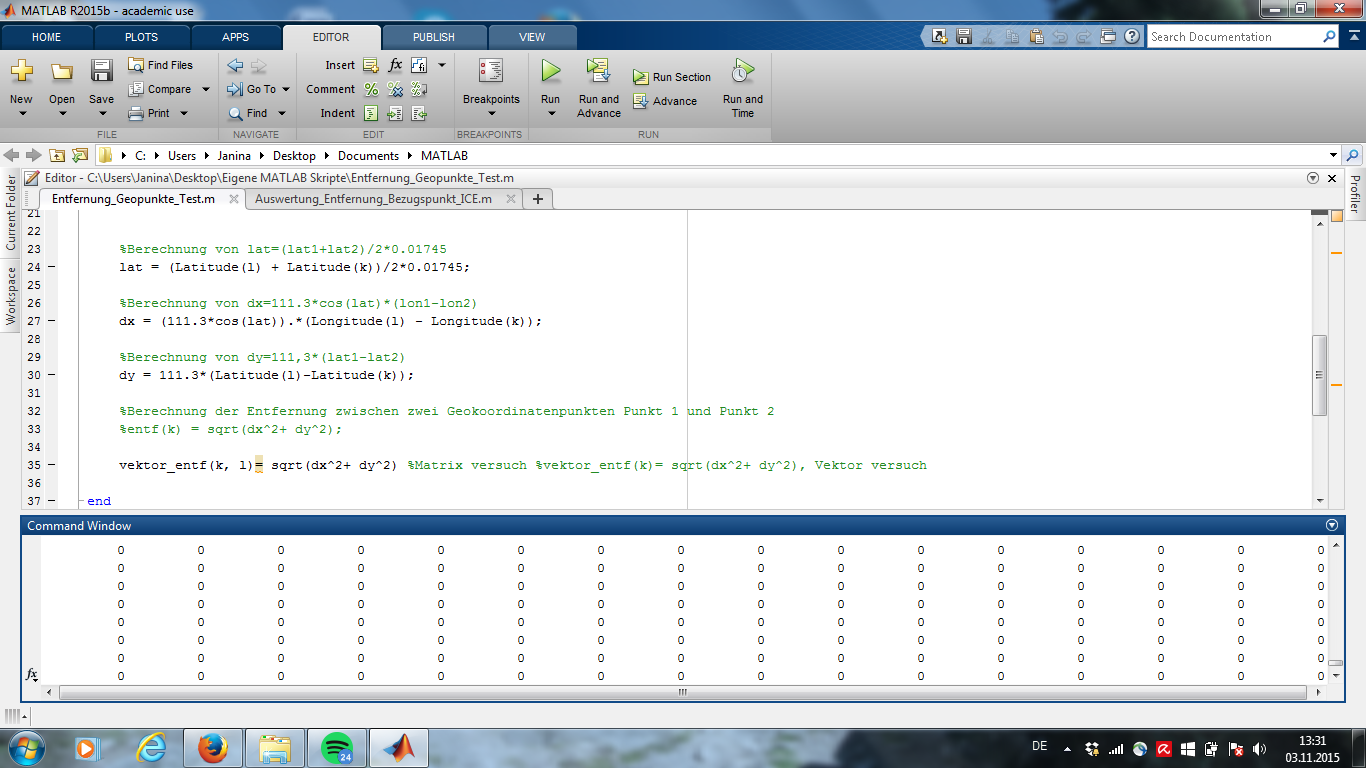Expand the Breakpoints dropdown
Screen dimensions: 1366x768
point(491,114)
